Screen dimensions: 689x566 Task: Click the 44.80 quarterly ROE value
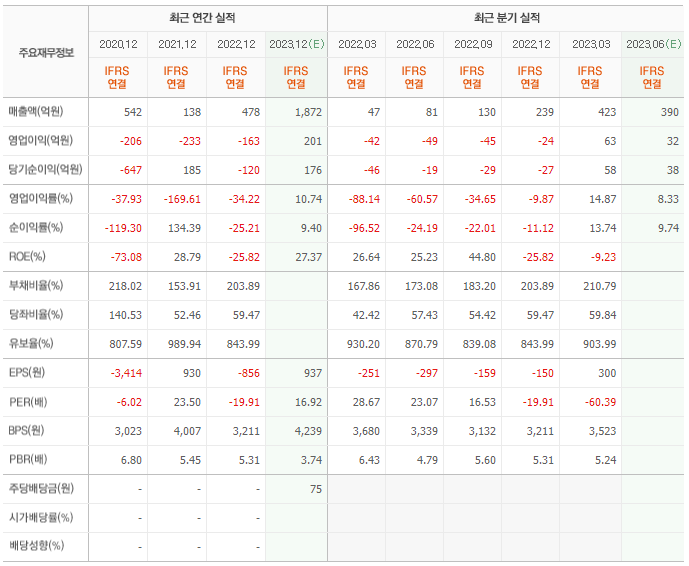[482, 258]
